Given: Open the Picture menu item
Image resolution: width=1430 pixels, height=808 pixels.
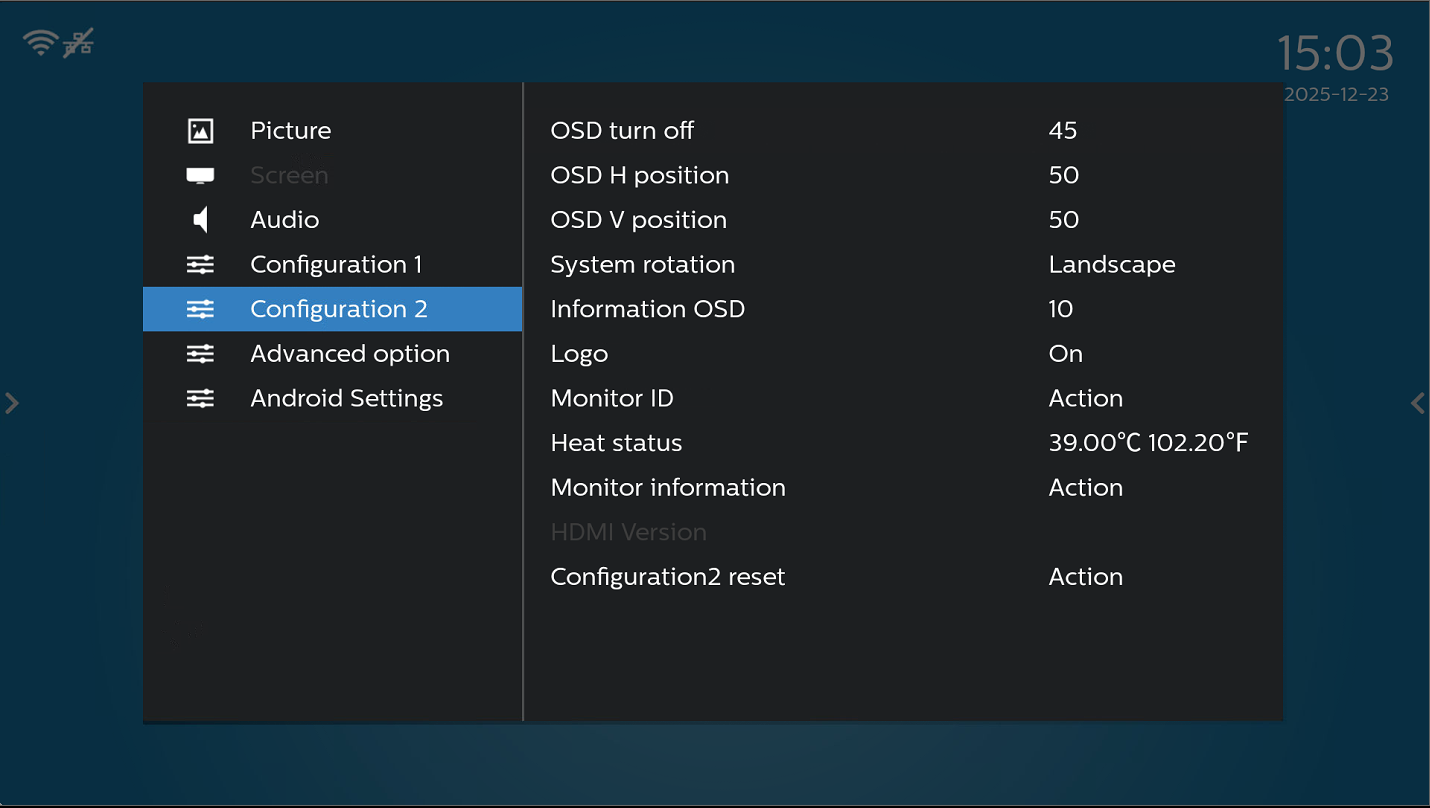Looking at the screenshot, I should pos(290,131).
